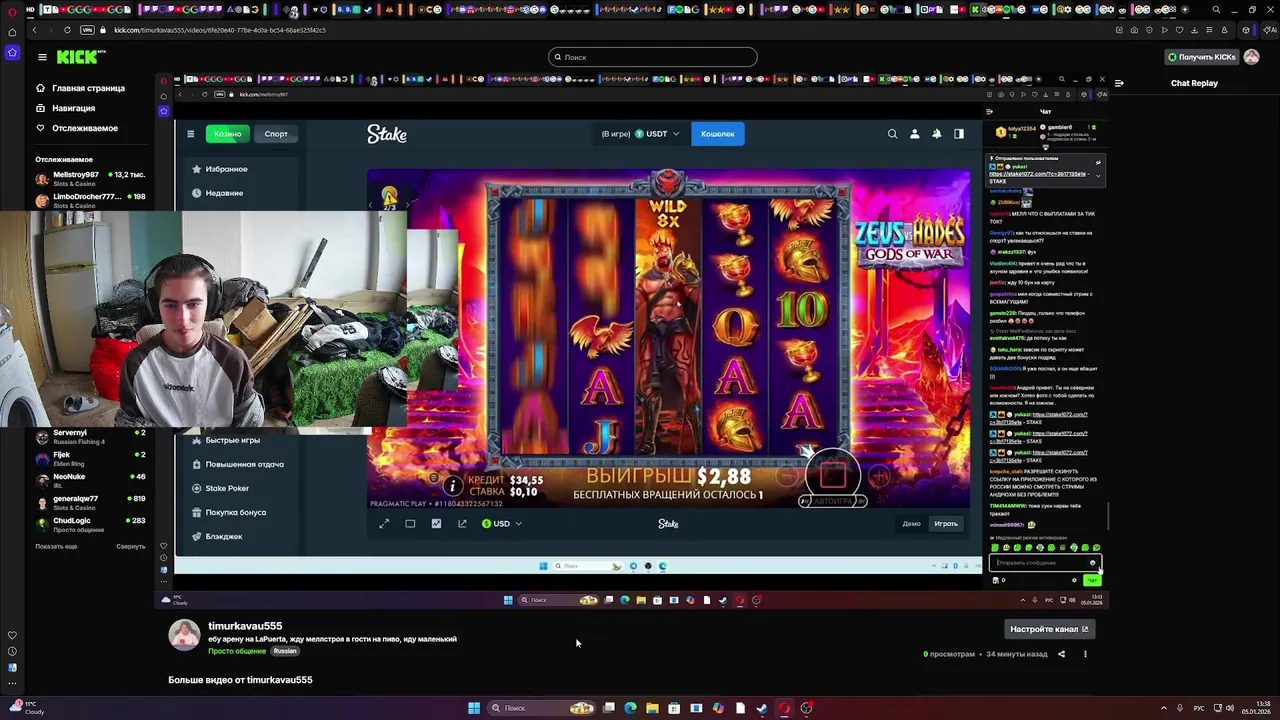Open Навигация in the Kick sidebar

[x=66, y=108]
